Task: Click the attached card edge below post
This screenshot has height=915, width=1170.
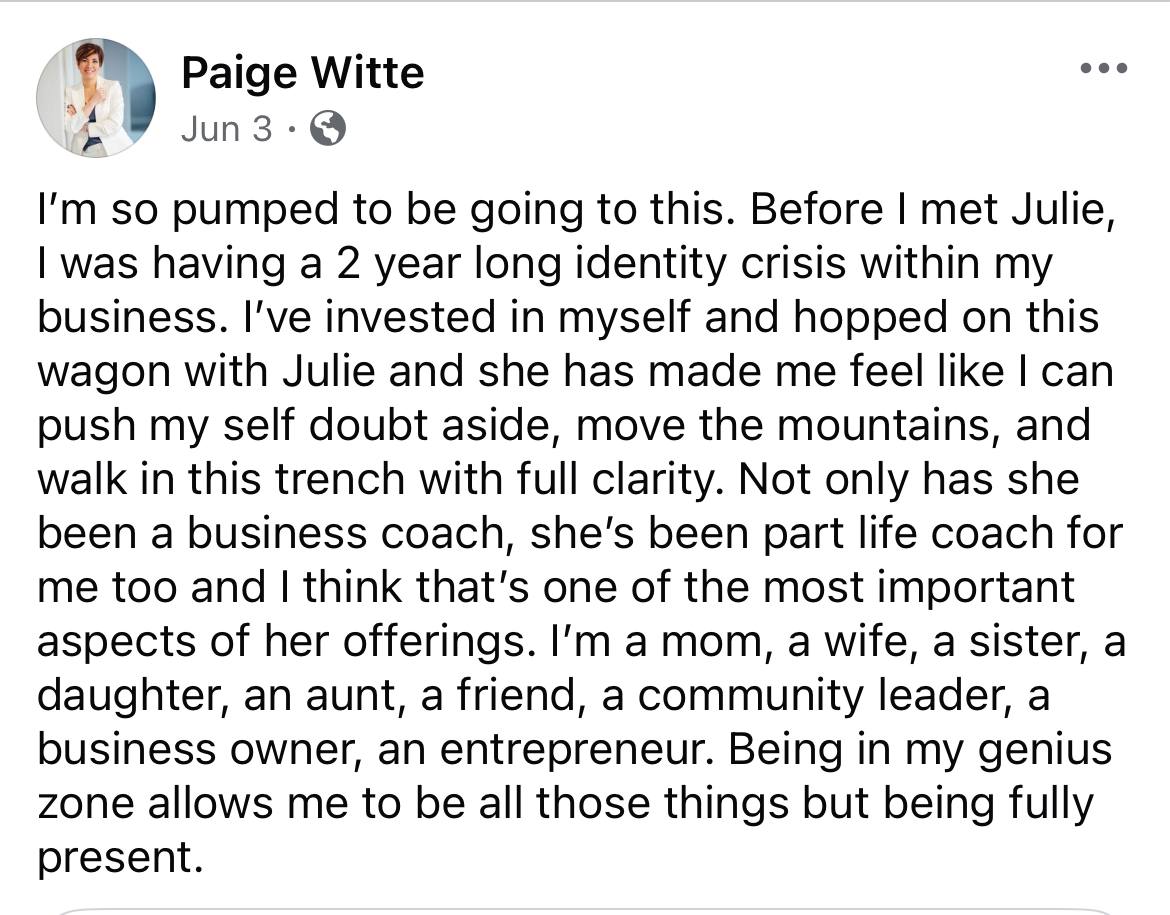Action: click(585, 910)
